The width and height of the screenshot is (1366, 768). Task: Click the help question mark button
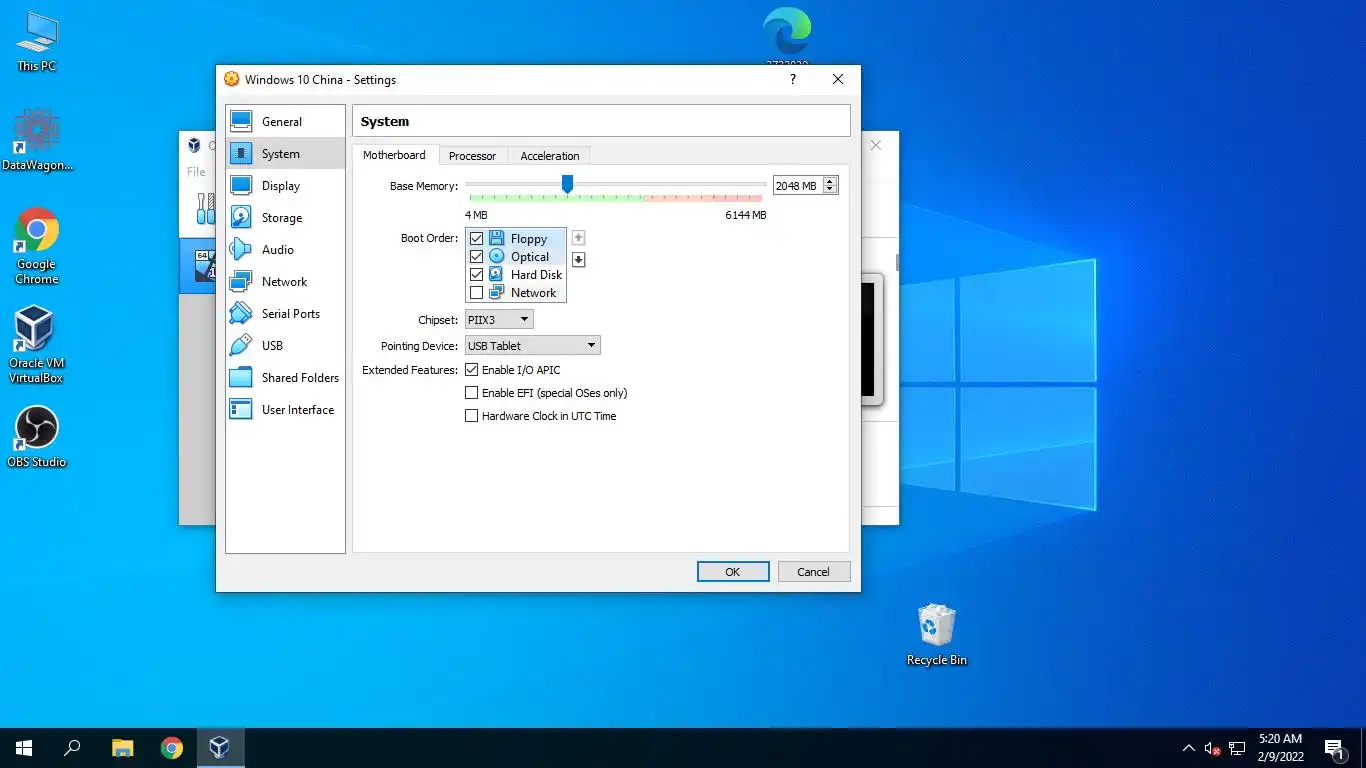point(793,79)
